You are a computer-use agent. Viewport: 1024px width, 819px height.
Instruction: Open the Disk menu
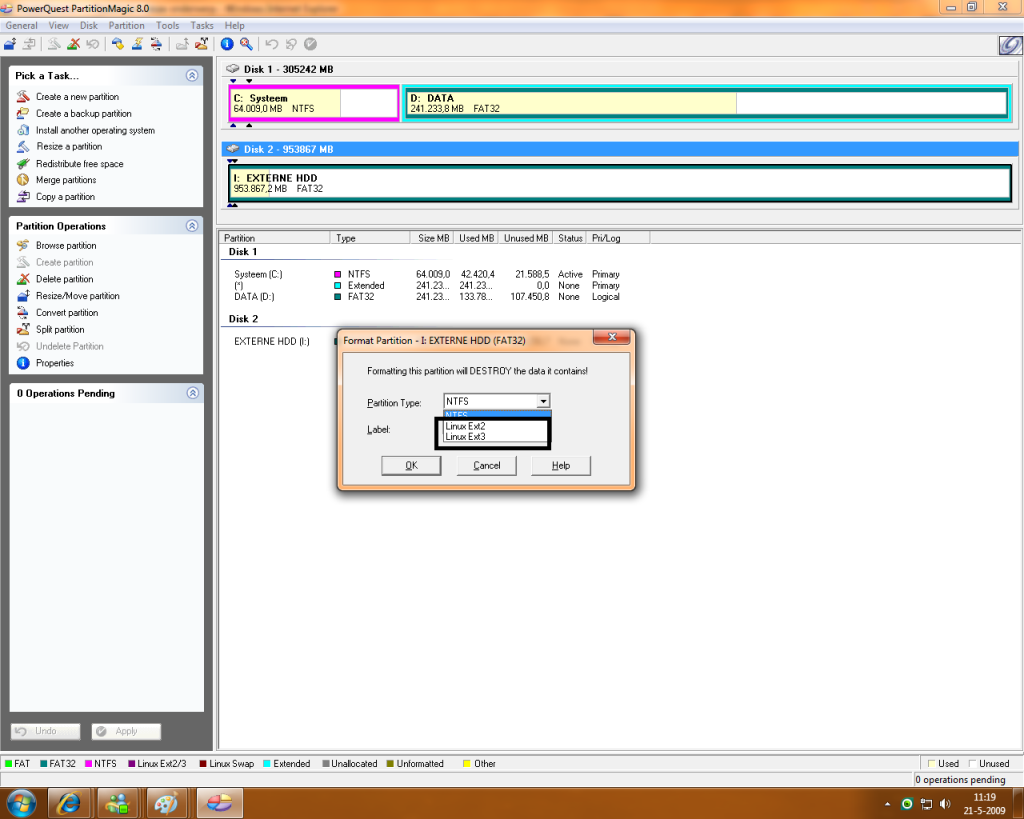[89, 25]
